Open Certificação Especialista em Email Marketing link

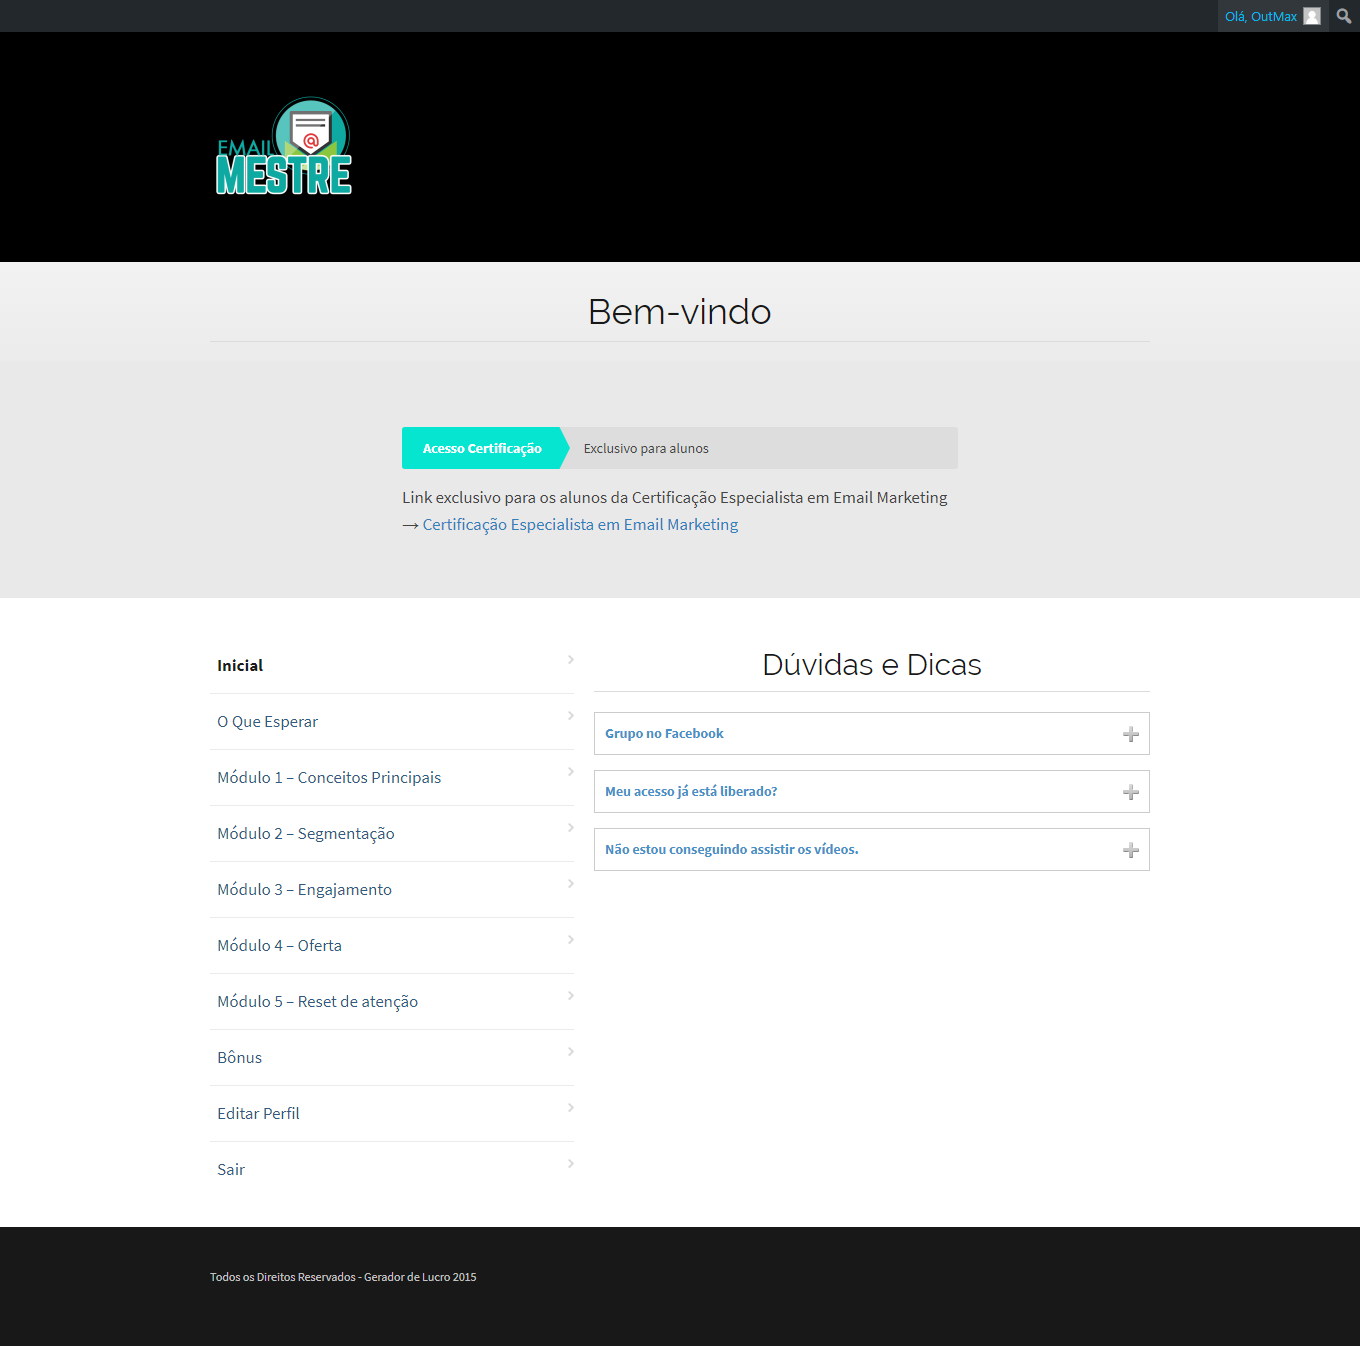(x=580, y=525)
